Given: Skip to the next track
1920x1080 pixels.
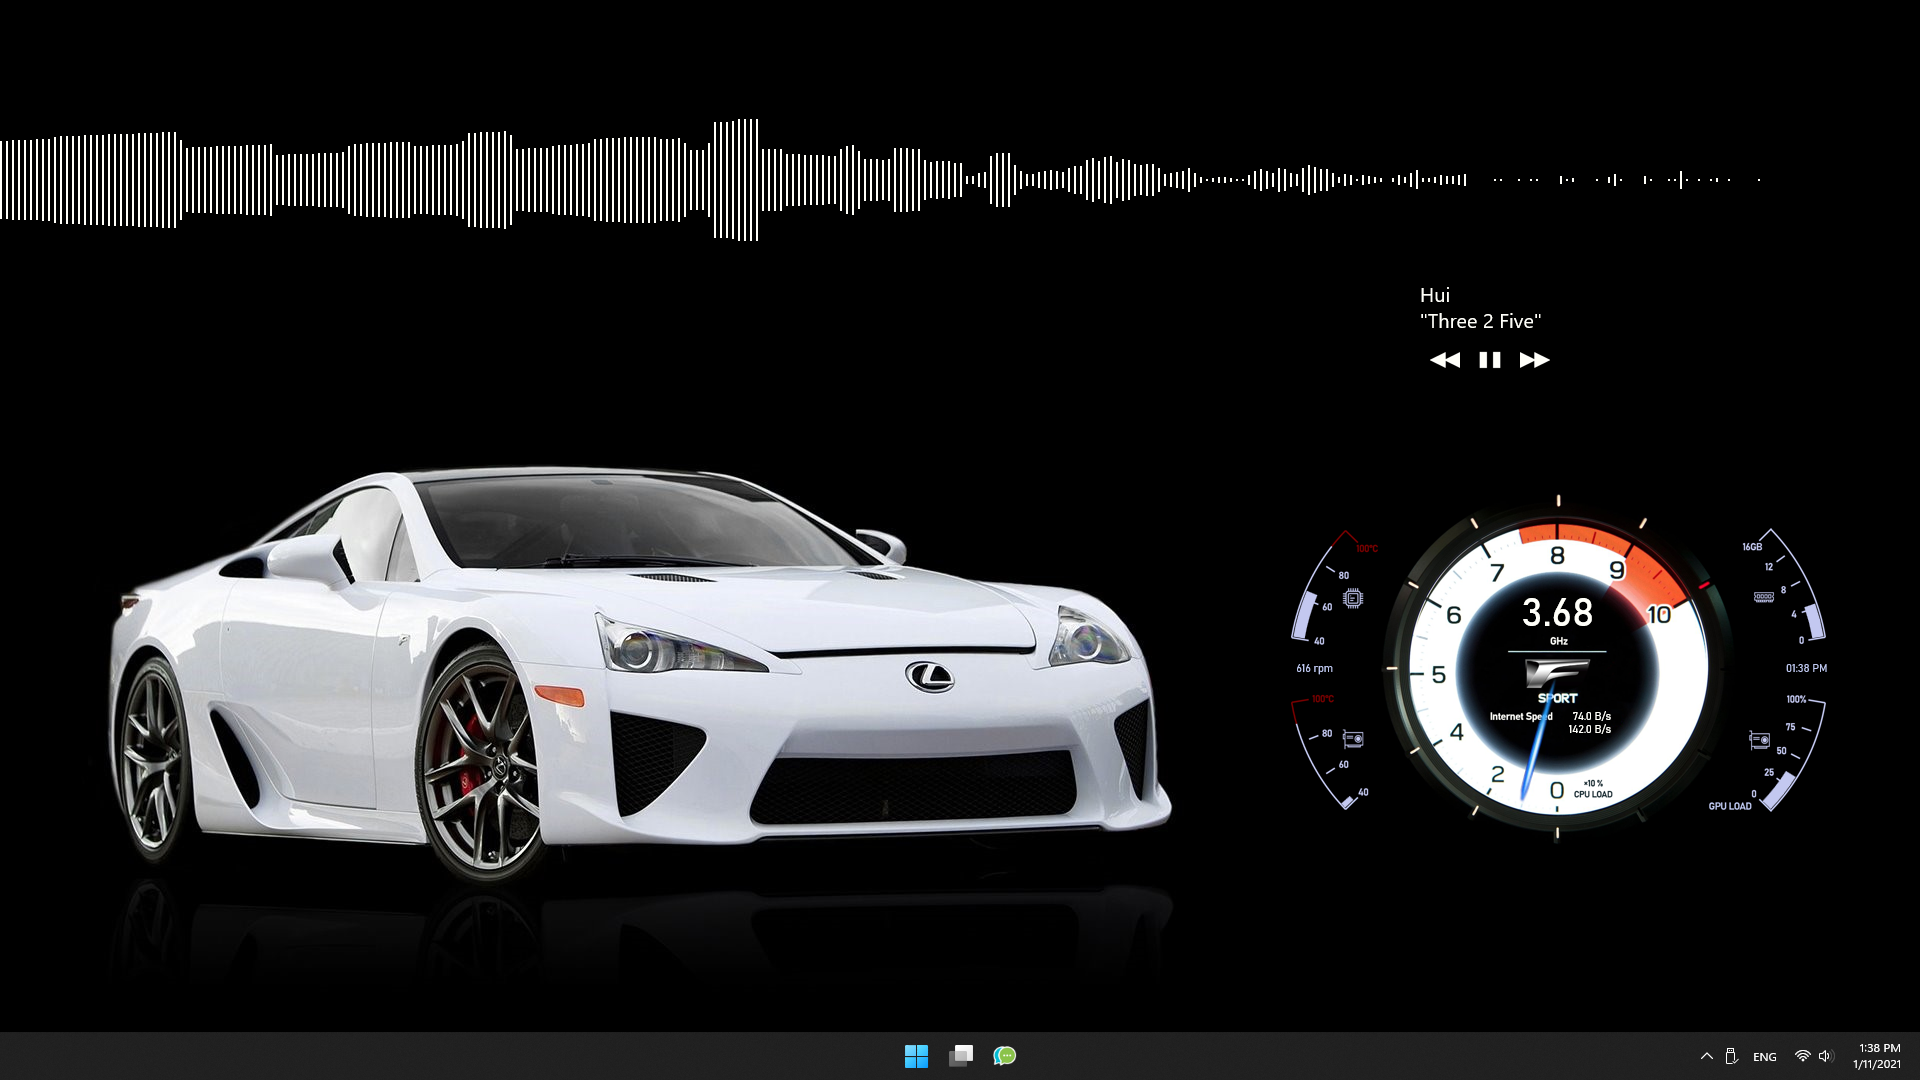Looking at the screenshot, I should (x=1534, y=360).
